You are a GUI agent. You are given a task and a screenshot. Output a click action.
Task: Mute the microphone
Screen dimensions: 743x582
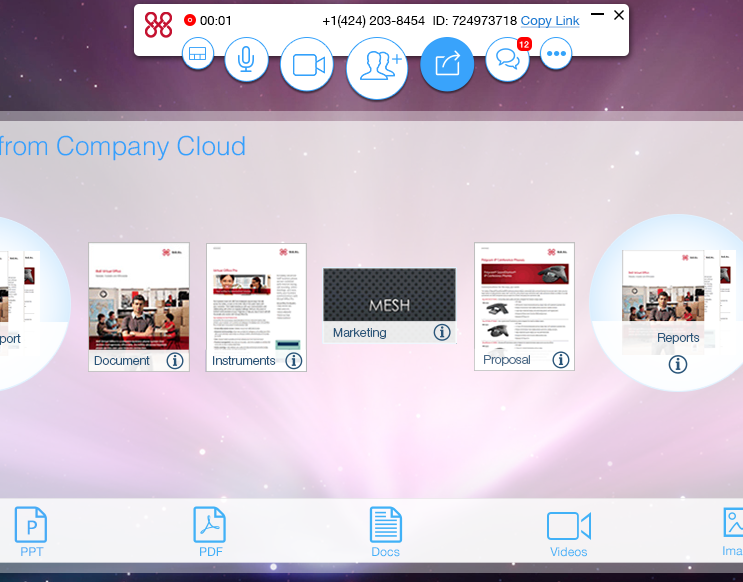coord(246,59)
